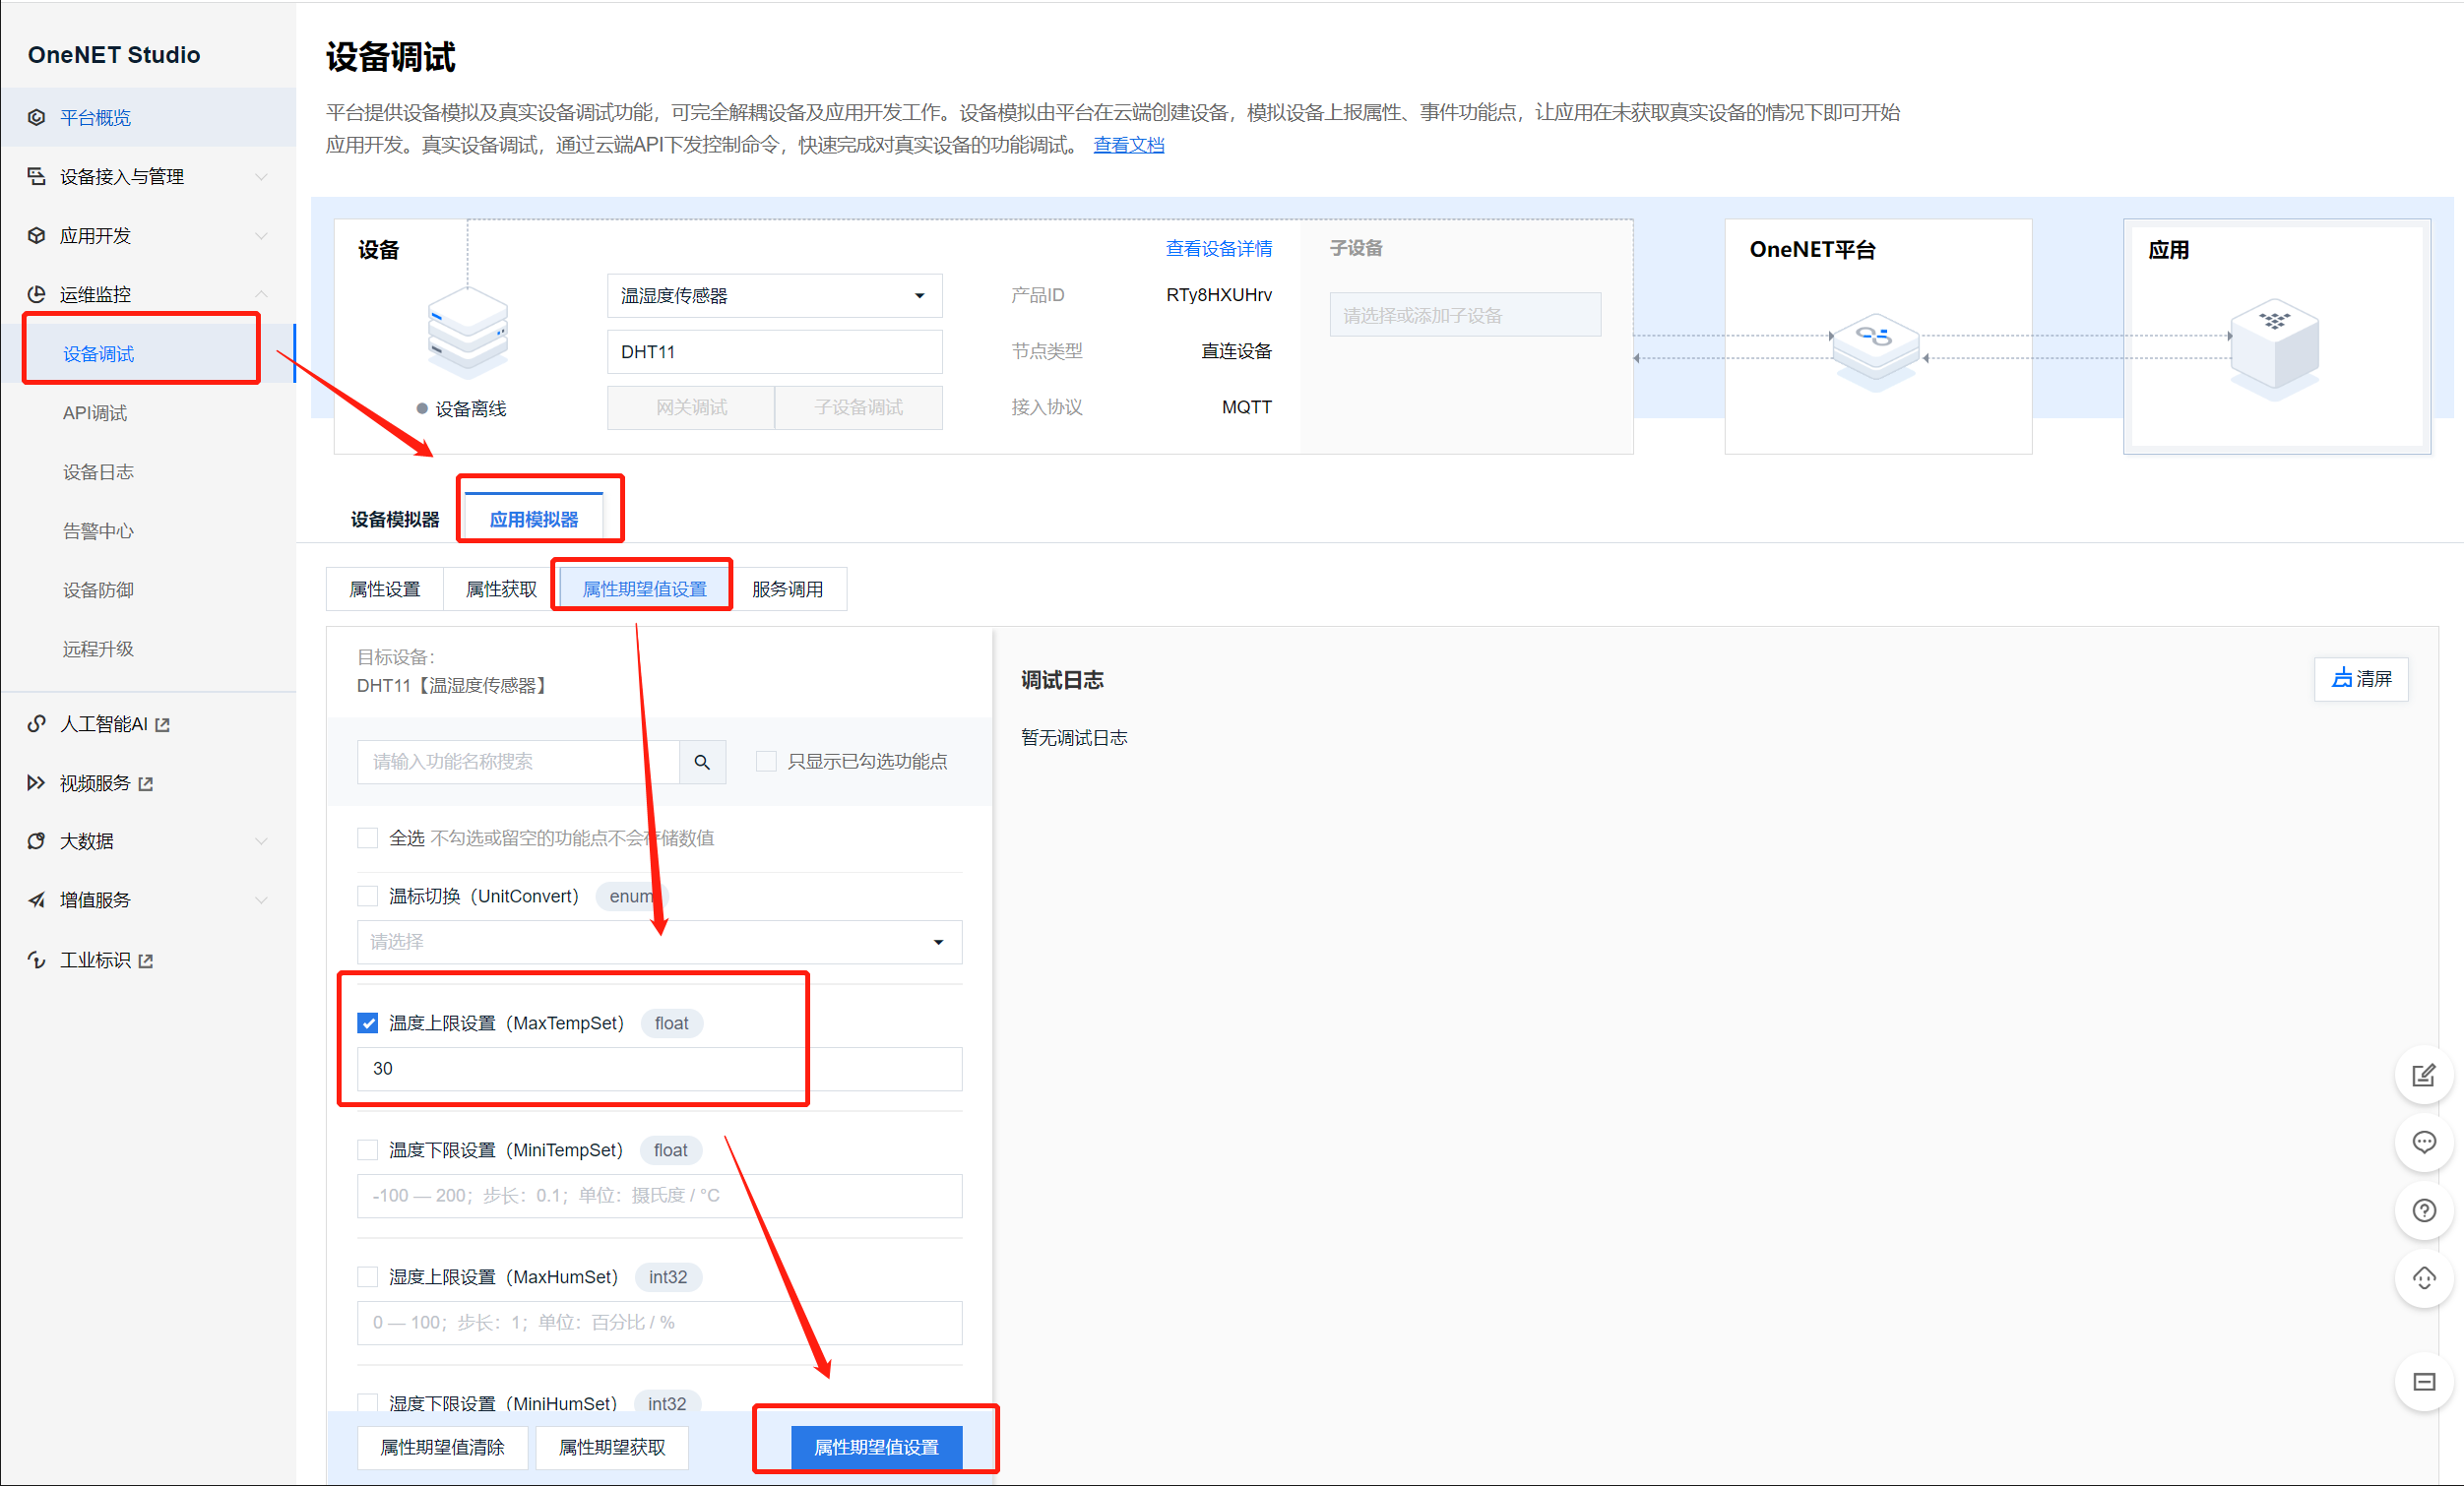Uncheck the 温度上限设置 MaxTempSet checkbox
The width and height of the screenshot is (2464, 1486).
(x=368, y=1023)
